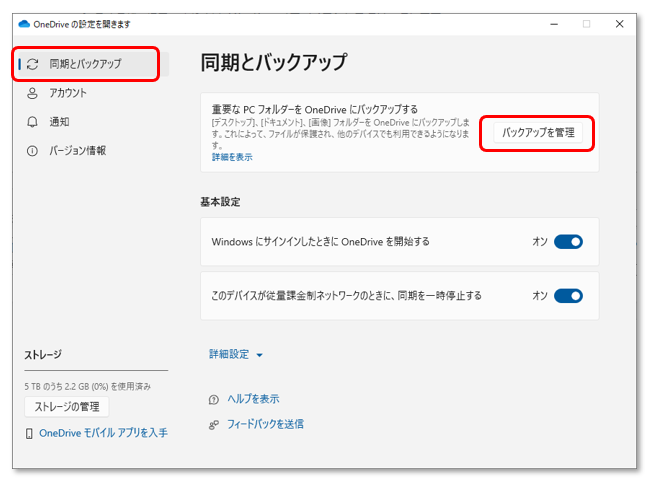The height and width of the screenshot is (484, 651).
Task: Click the account person icon
Action: pyautogui.click(x=32, y=93)
